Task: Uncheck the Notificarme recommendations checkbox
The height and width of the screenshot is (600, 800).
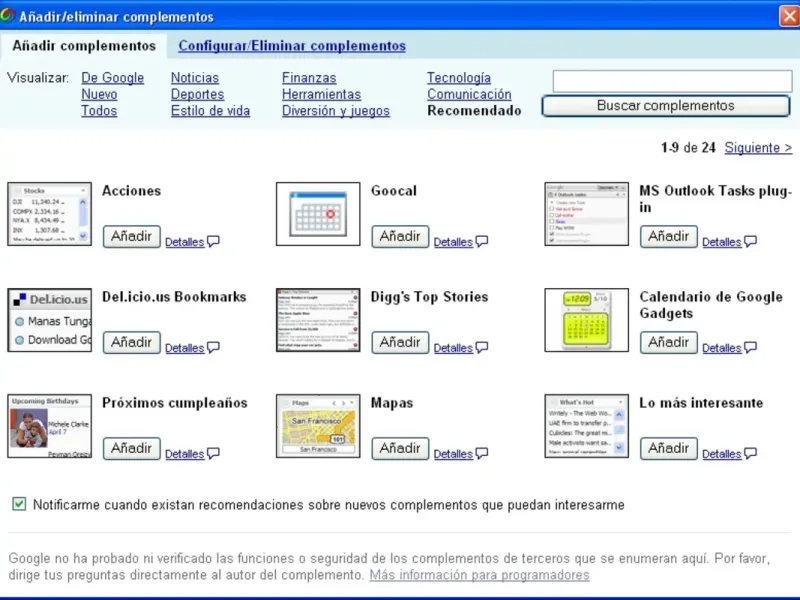Action: (19, 504)
